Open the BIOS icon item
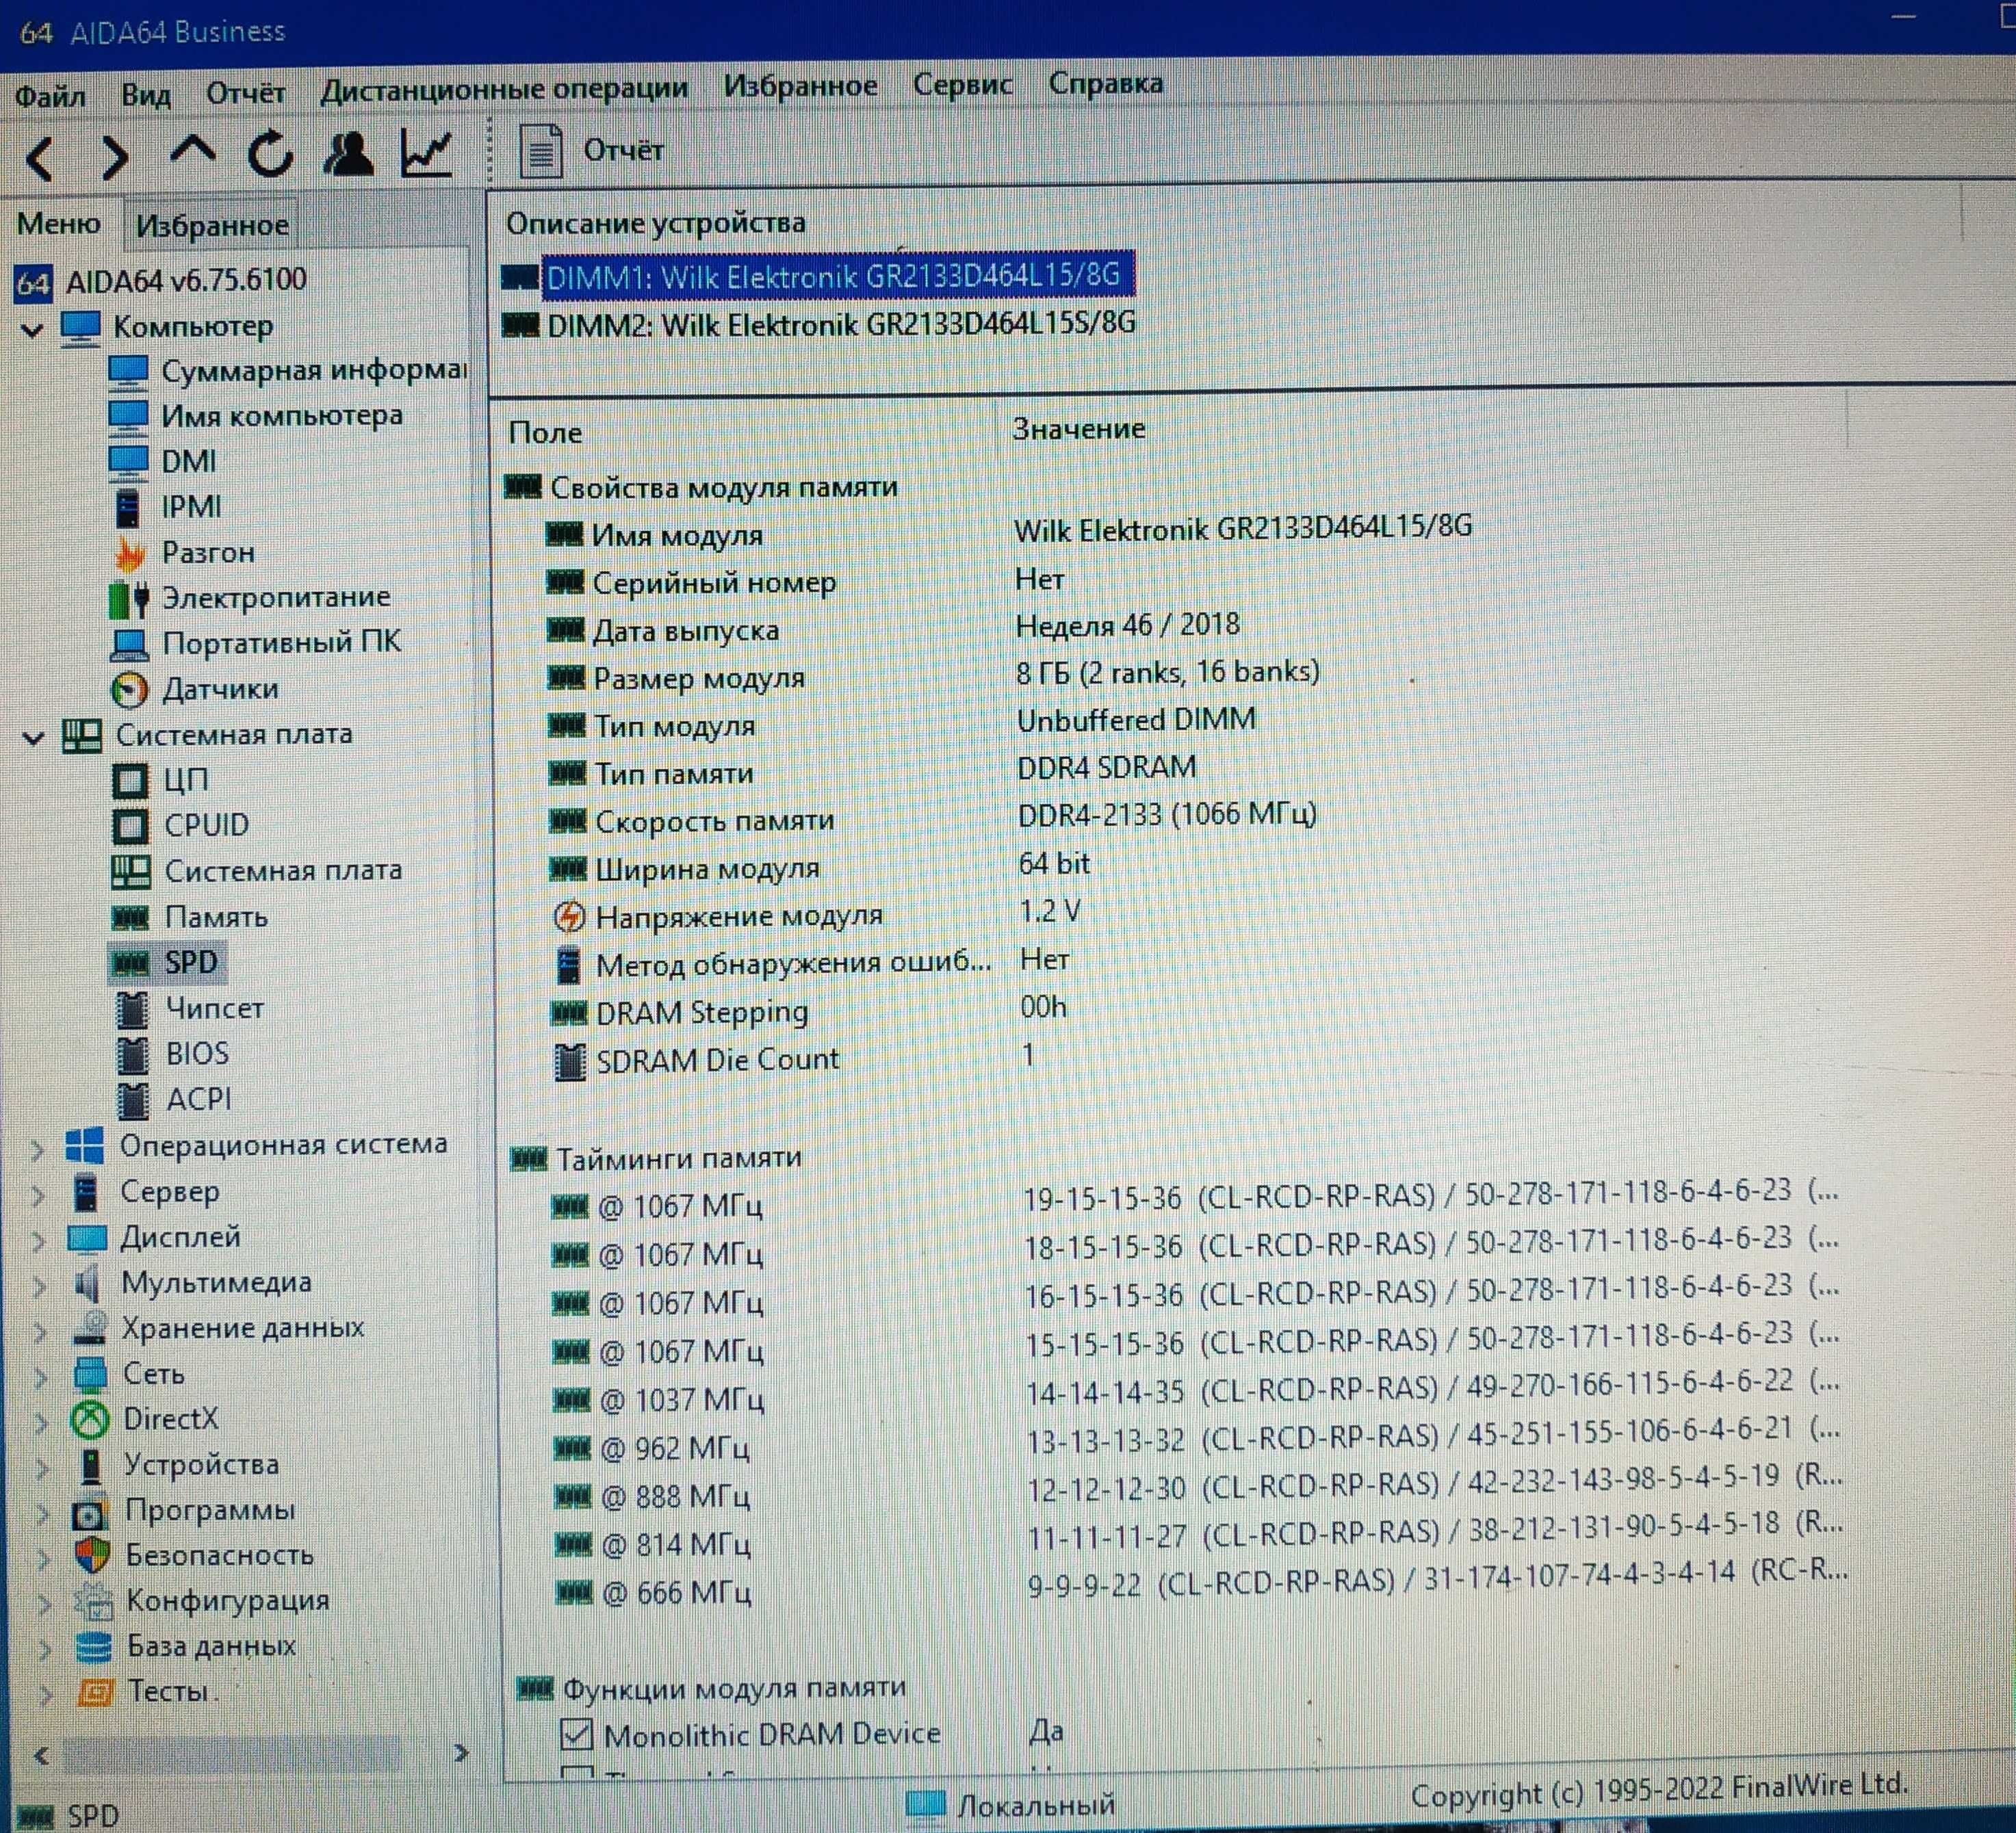The width and height of the screenshot is (2016, 1833). [132, 1056]
